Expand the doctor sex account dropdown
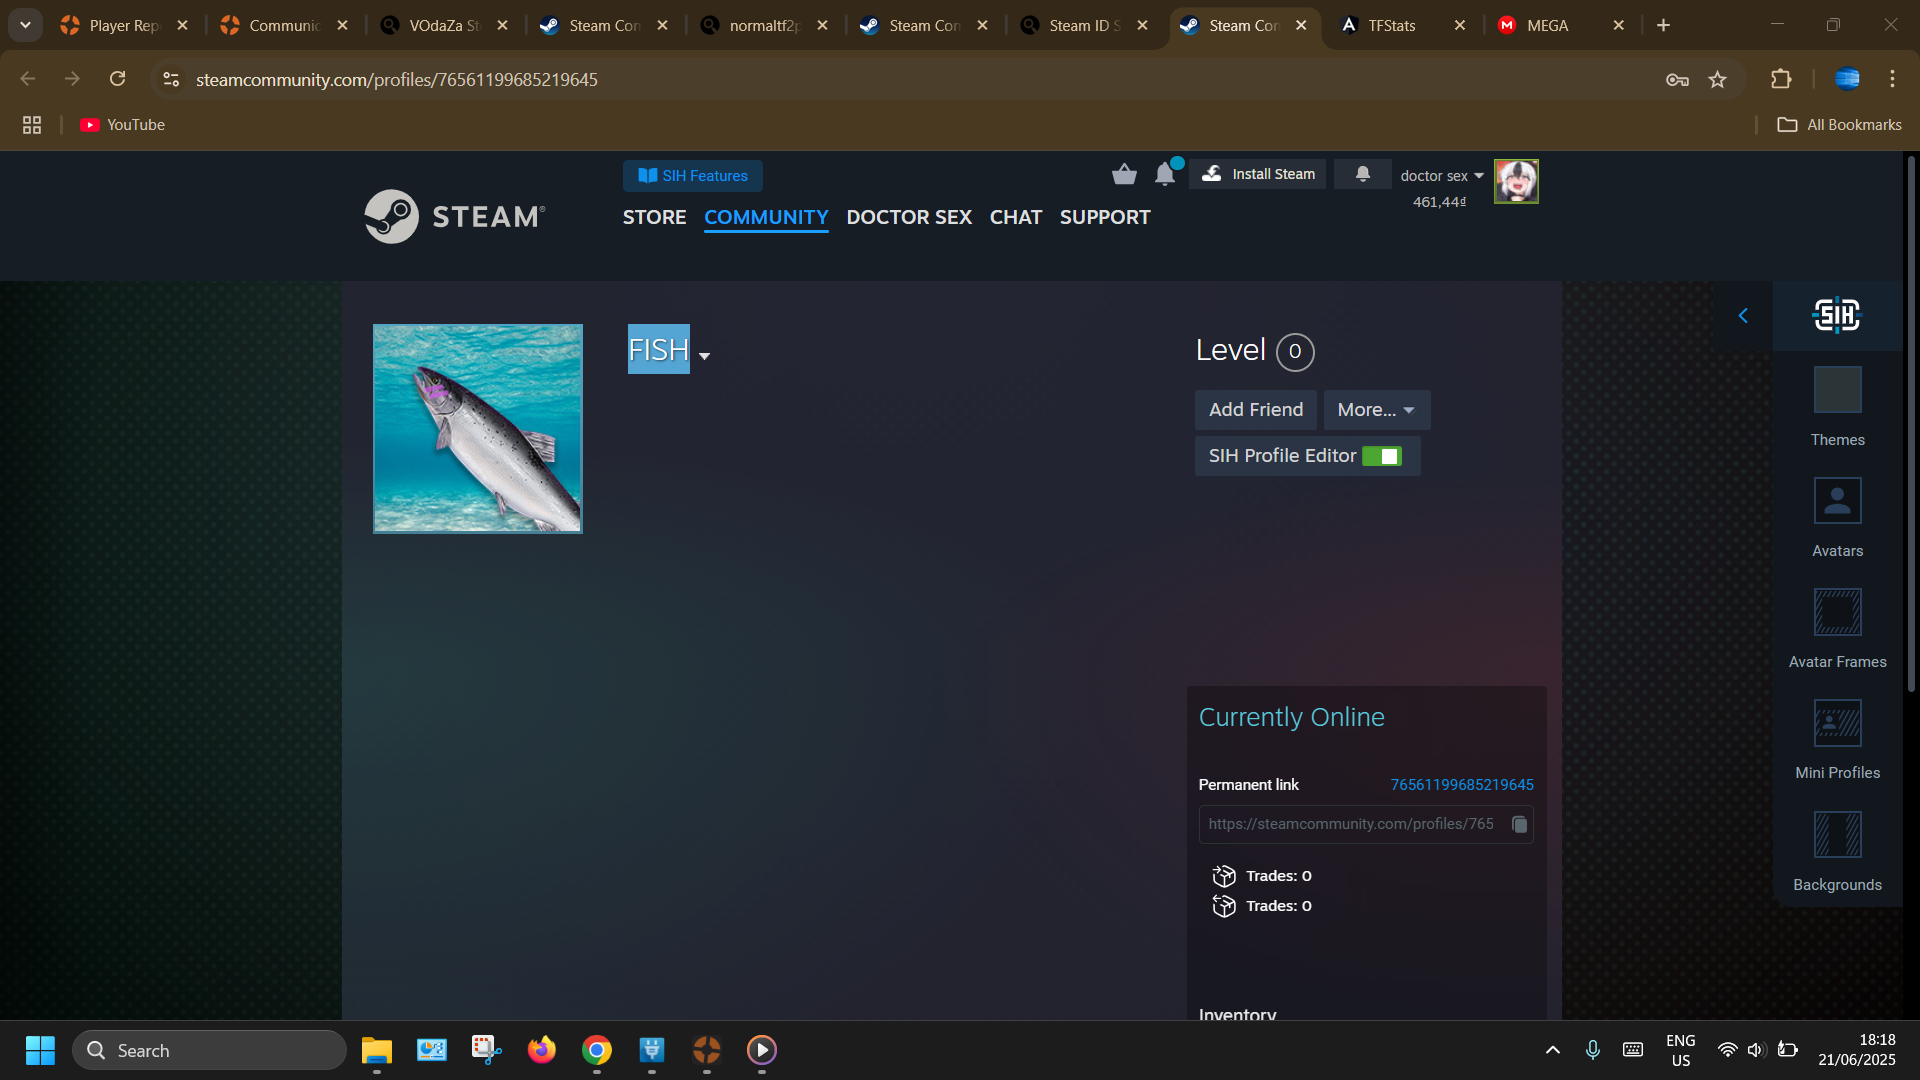The width and height of the screenshot is (1920, 1080). [x=1442, y=176]
